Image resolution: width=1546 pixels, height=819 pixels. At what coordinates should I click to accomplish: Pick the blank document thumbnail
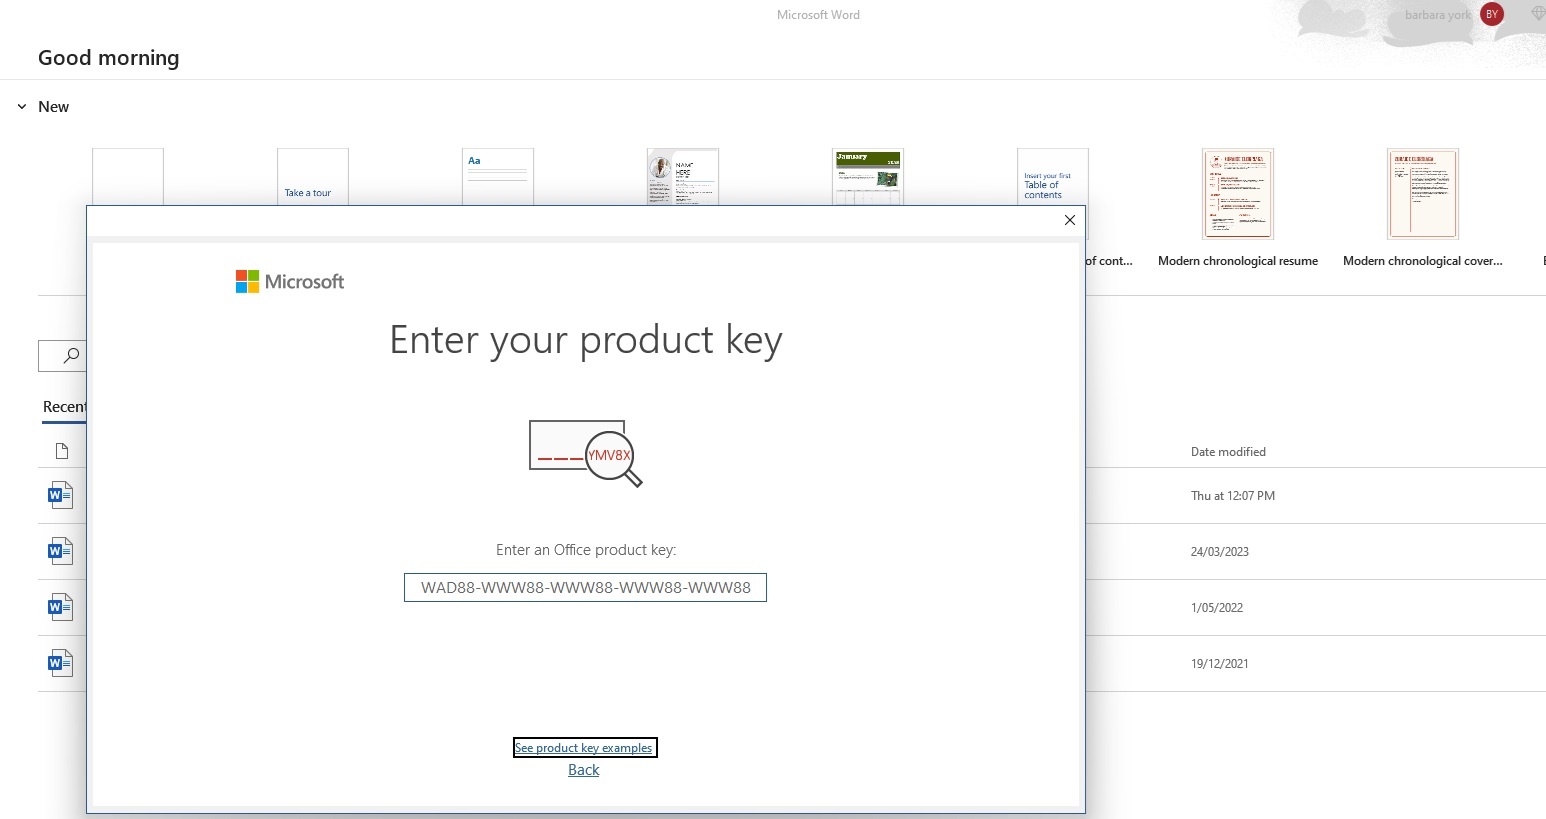point(128,177)
